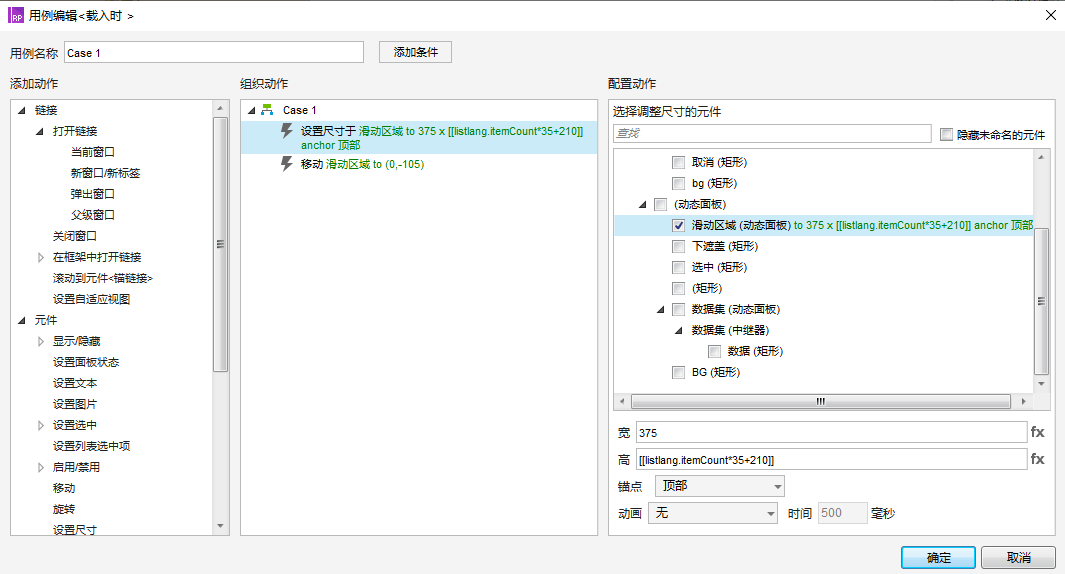This screenshot has height=574, width=1065.
Task: Click the 查找 search field
Action: (x=772, y=133)
